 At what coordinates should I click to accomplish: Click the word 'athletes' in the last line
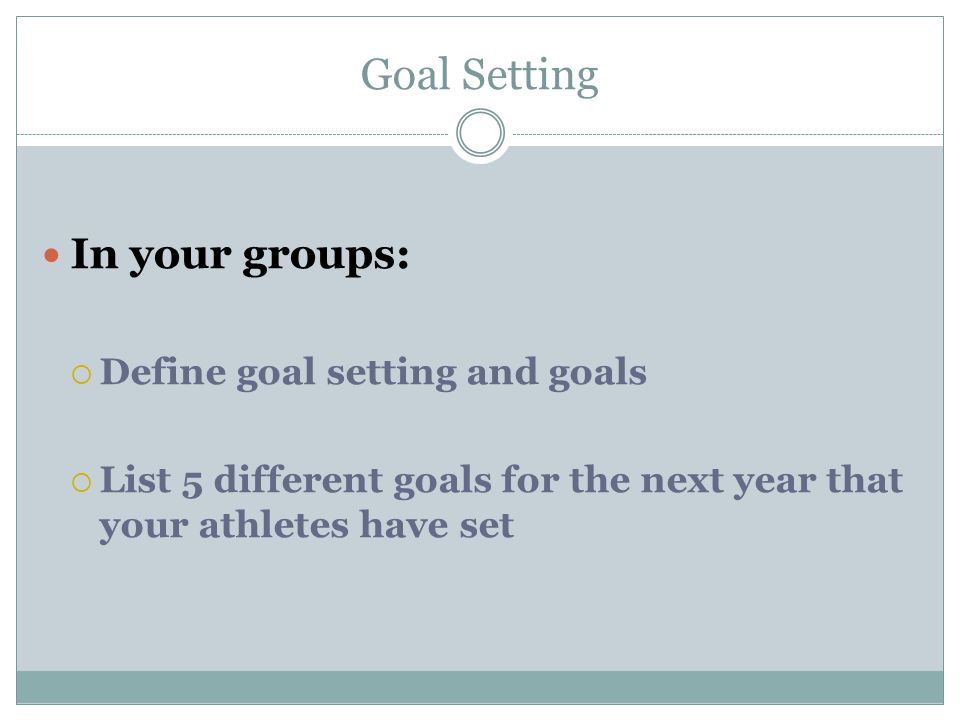274,525
